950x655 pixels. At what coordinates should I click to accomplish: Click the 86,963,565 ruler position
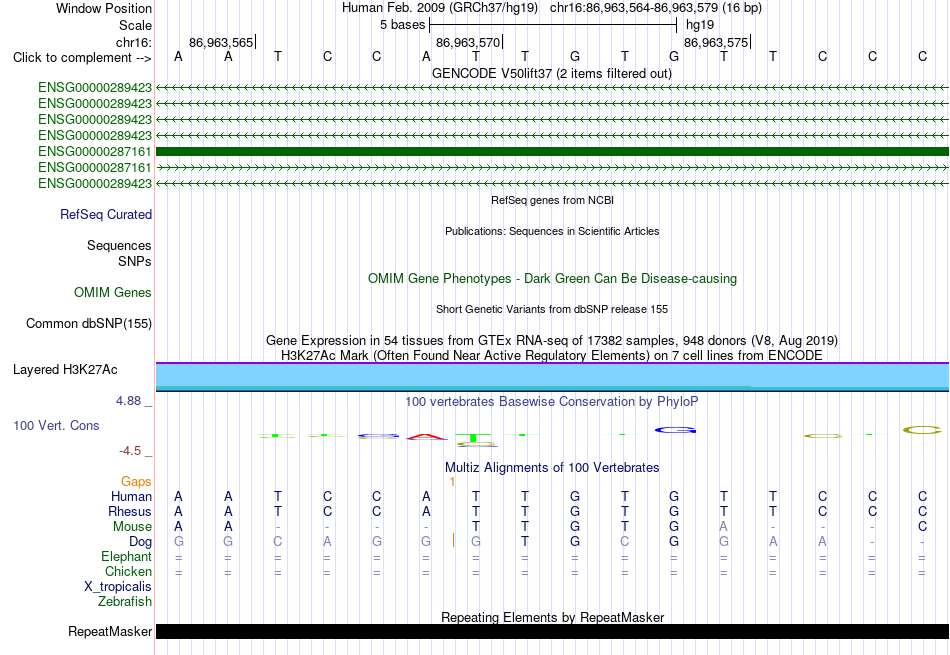coord(221,42)
